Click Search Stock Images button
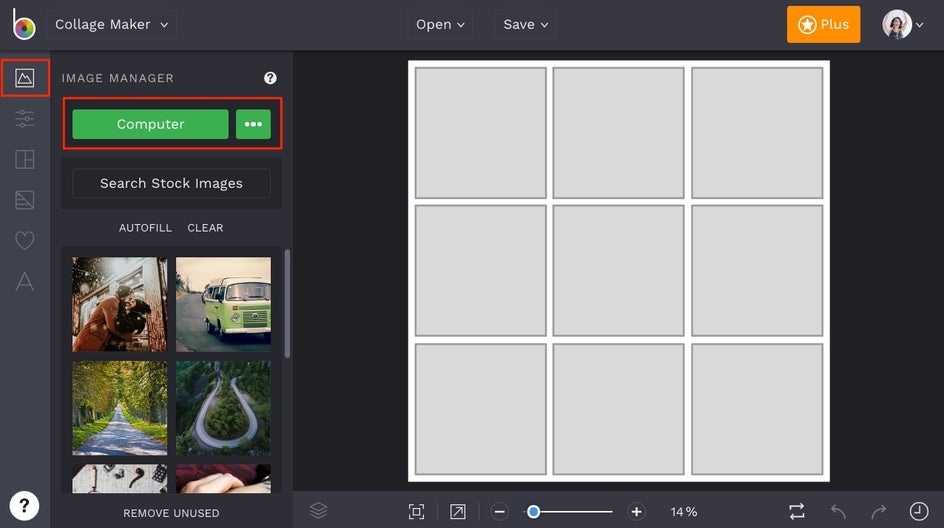Viewport: 944px width, 528px height. 172,183
